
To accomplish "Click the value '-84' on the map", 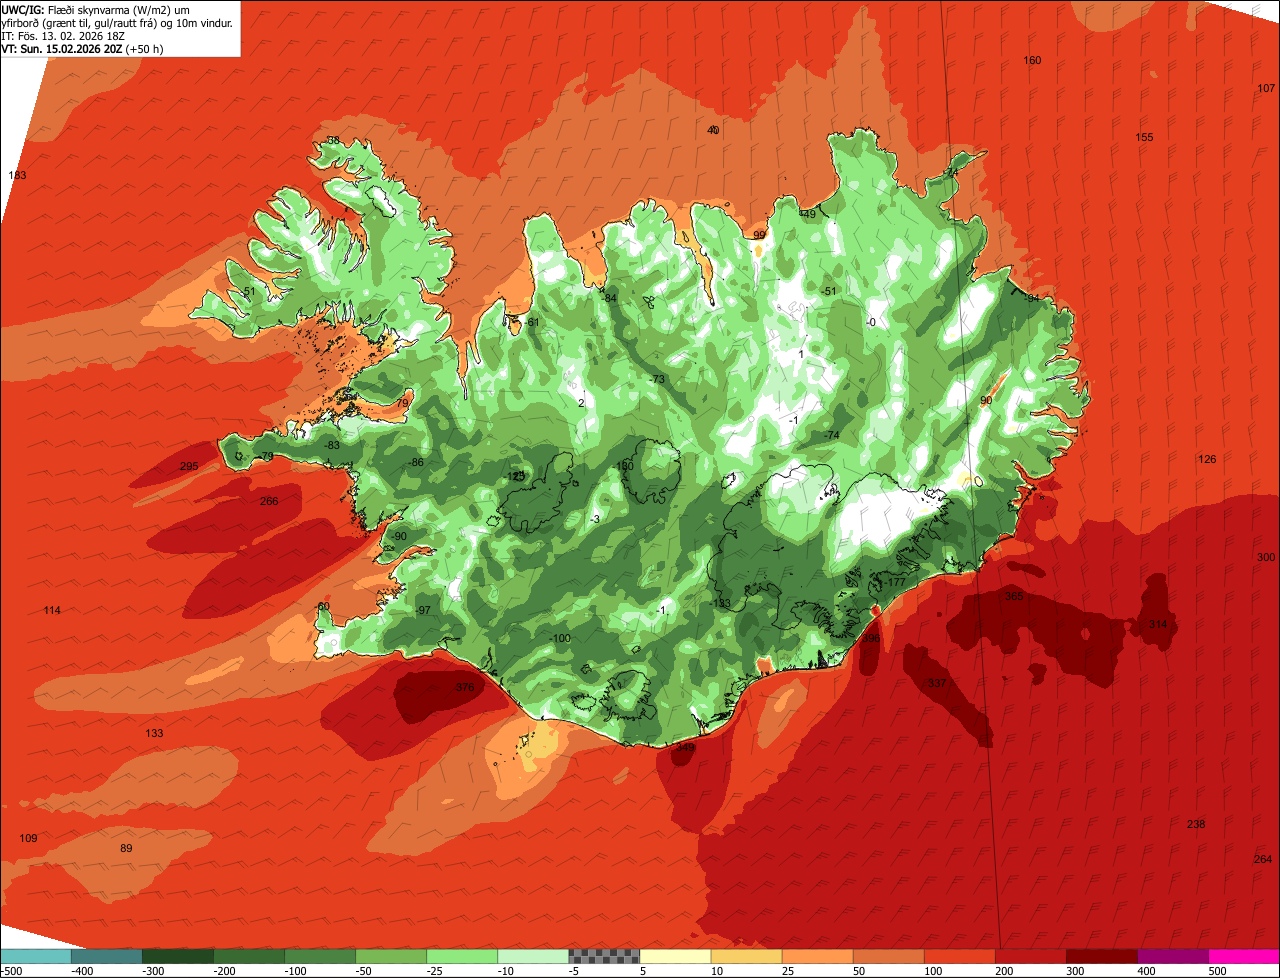I will click(608, 298).
